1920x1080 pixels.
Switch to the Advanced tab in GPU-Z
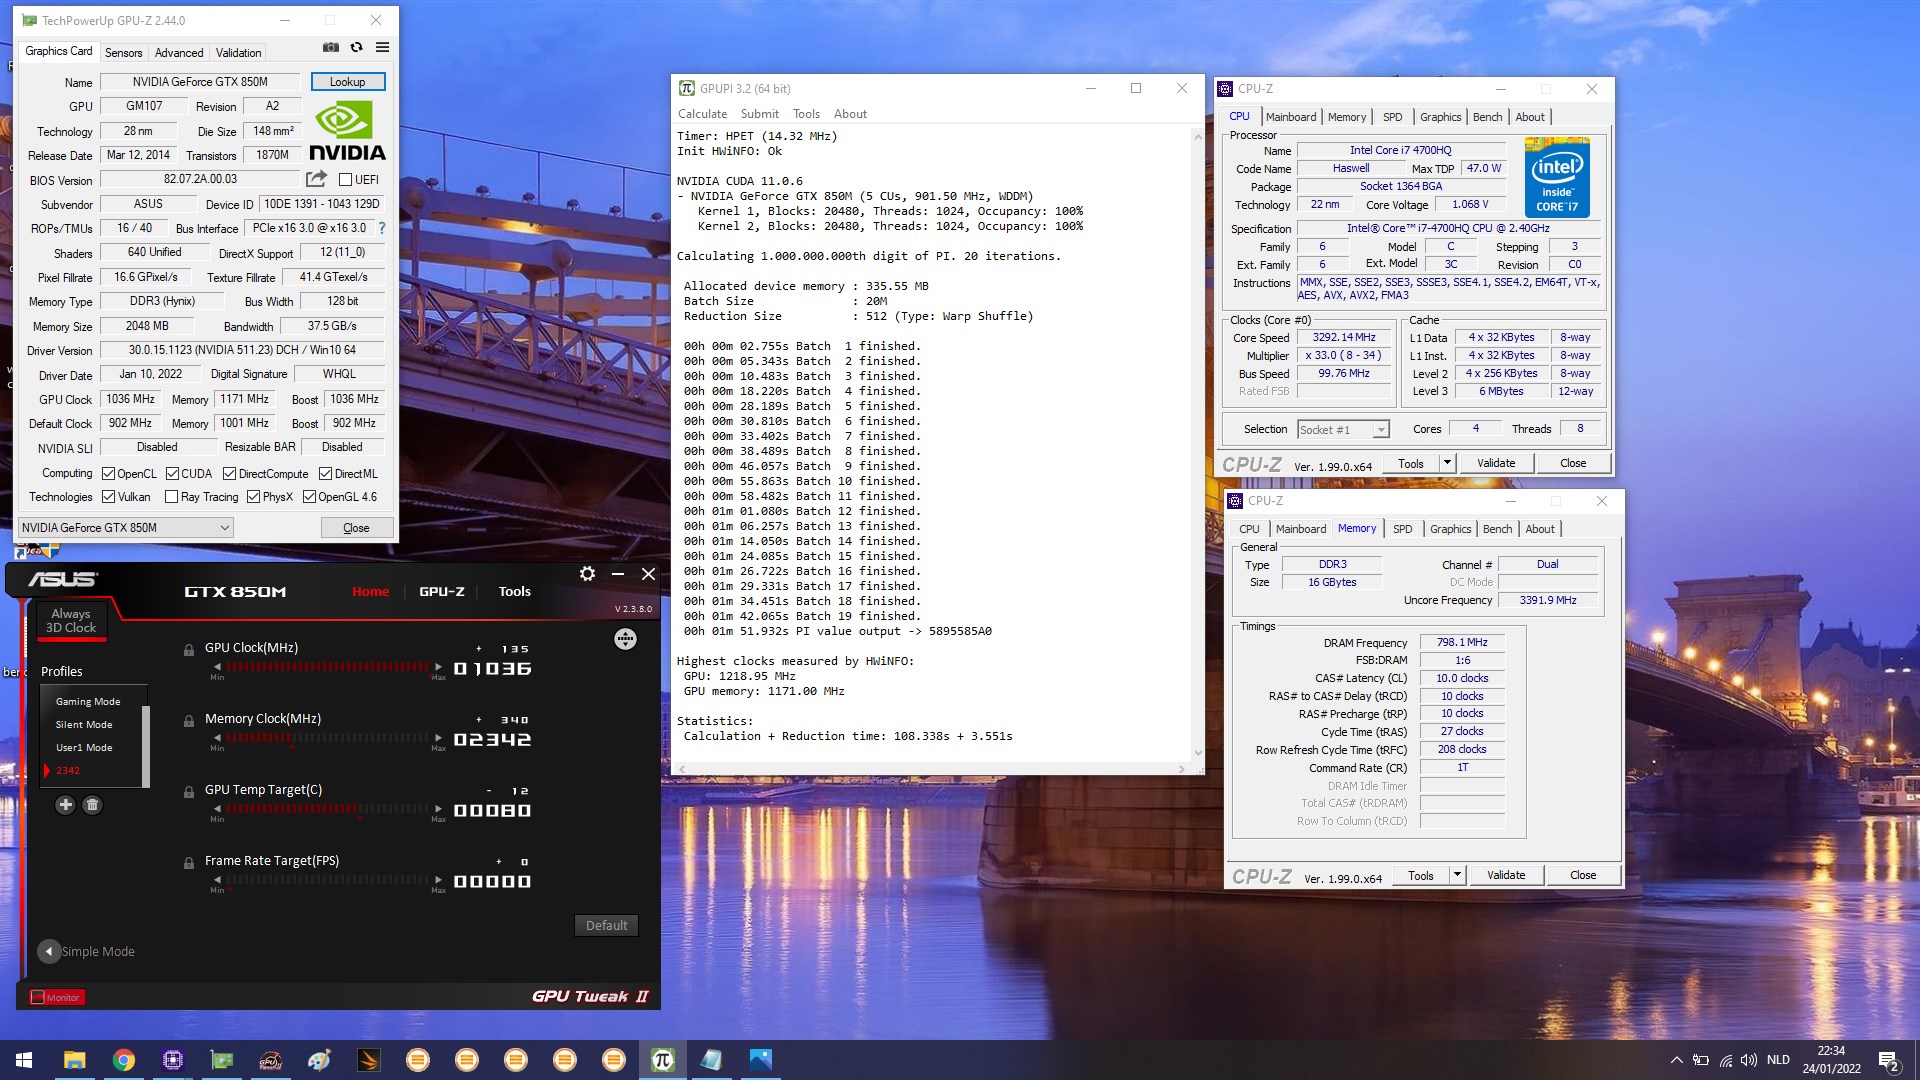pyautogui.click(x=179, y=53)
